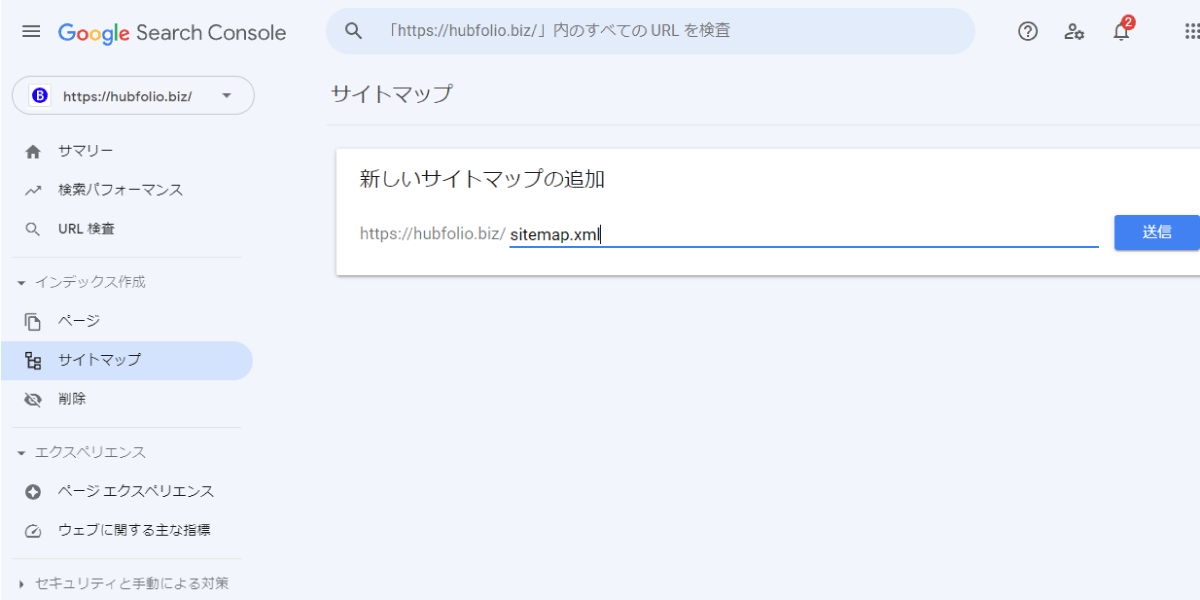
Task: Open 削除 removals page
Action: [127, 399]
